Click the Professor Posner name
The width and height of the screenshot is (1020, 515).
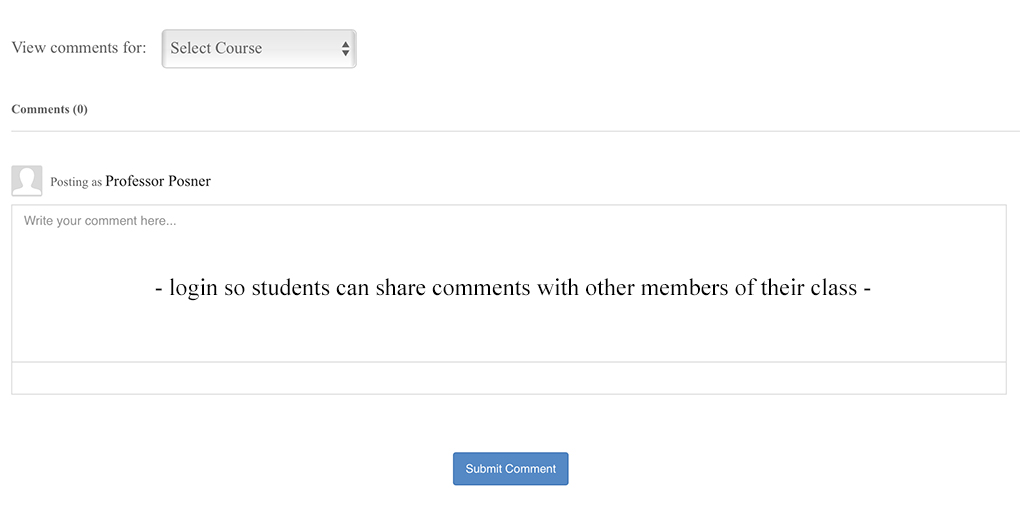click(x=158, y=181)
